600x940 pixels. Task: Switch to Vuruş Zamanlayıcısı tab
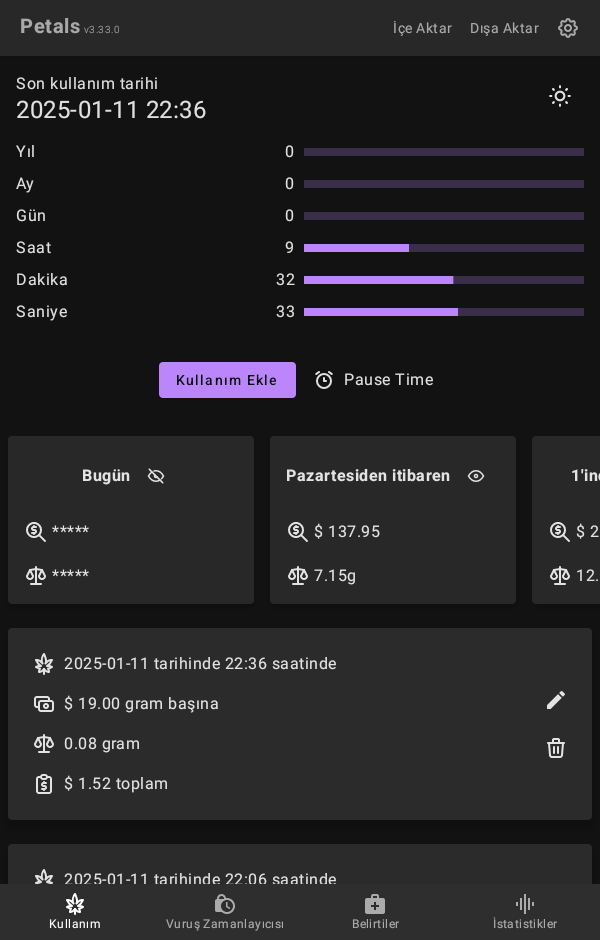coord(225,912)
